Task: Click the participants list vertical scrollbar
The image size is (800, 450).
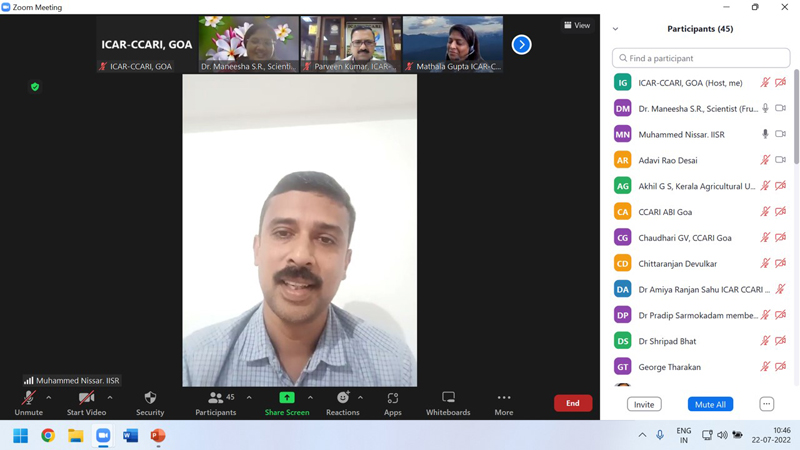Action: [796, 117]
